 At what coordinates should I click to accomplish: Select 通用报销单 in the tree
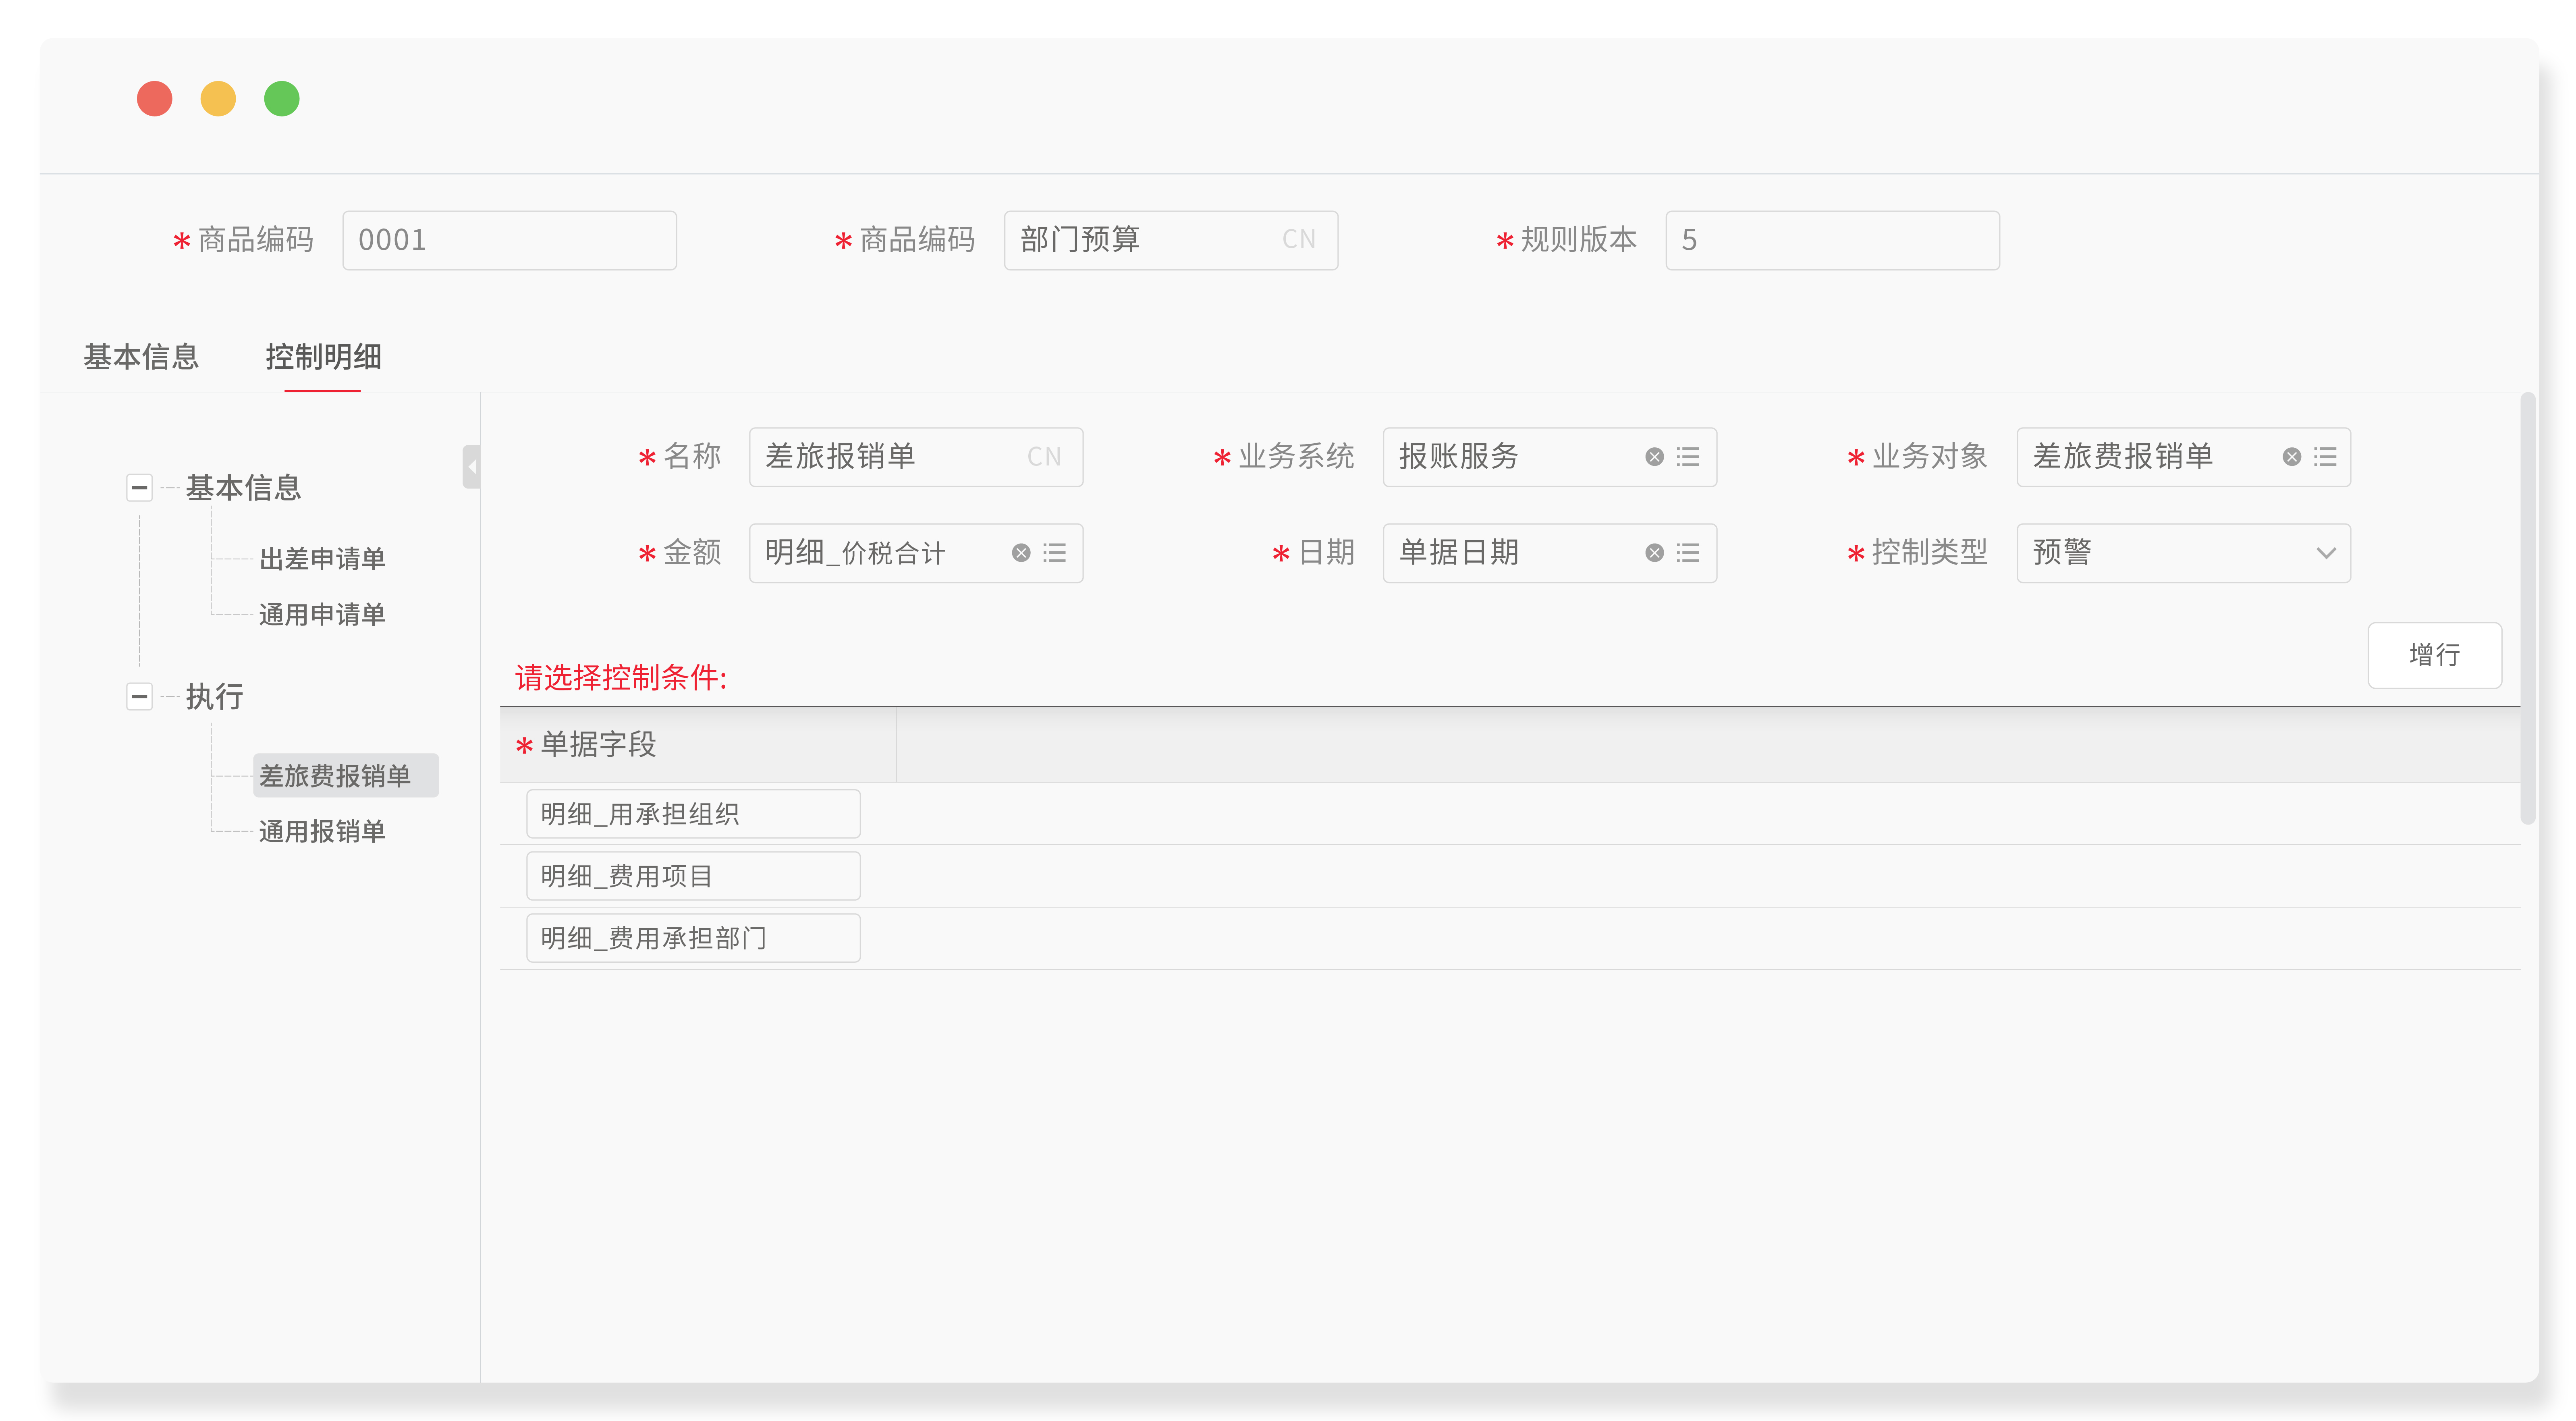pos(321,831)
